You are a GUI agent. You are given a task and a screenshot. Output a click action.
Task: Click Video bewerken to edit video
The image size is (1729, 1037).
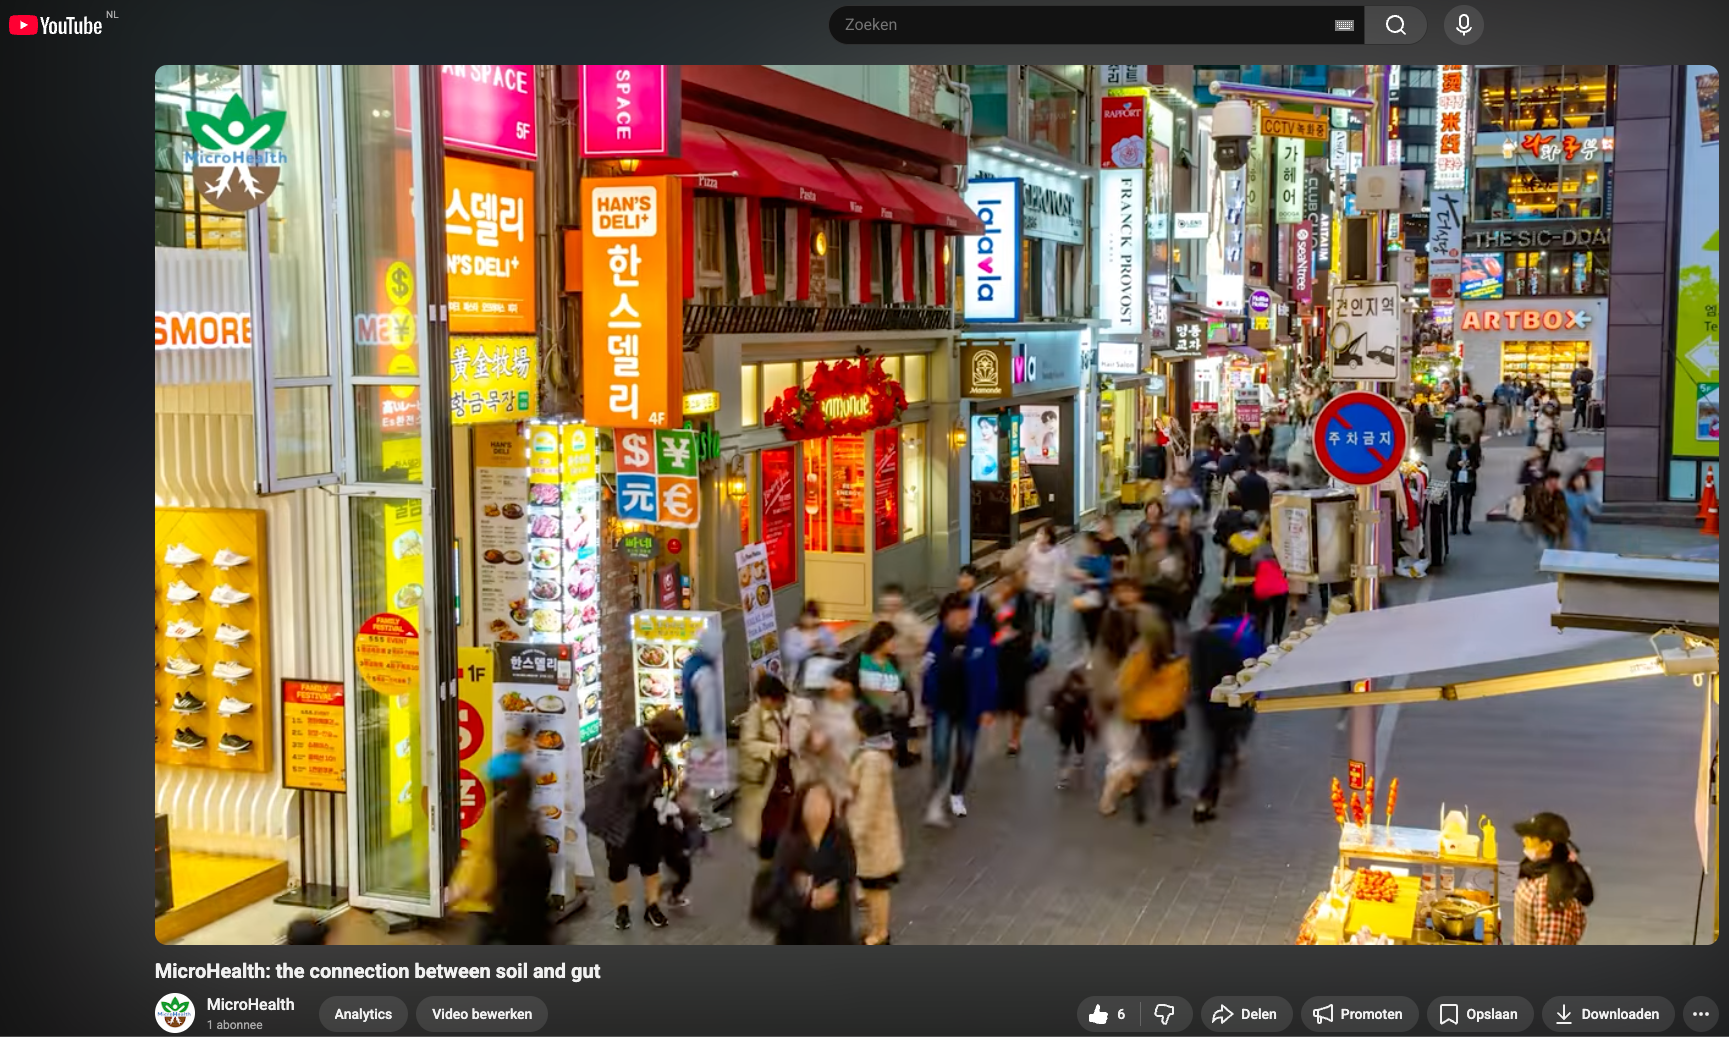tap(481, 1014)
